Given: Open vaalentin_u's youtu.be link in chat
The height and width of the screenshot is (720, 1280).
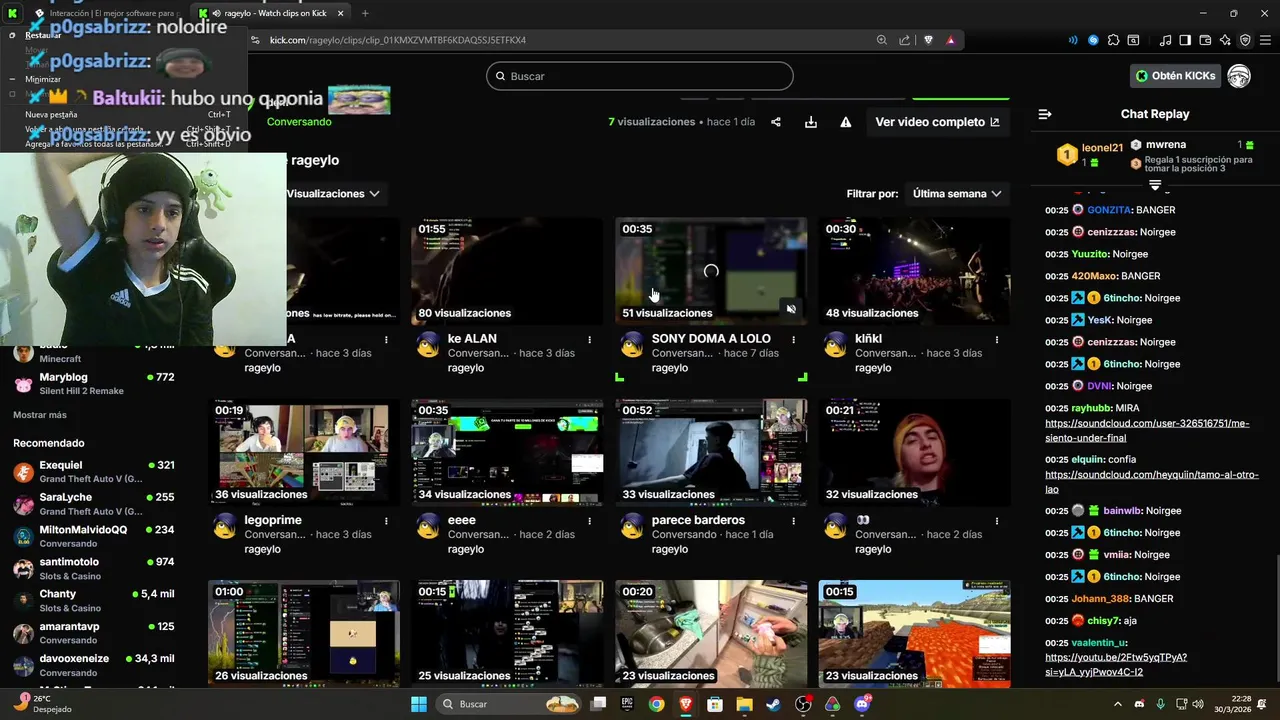Looking at the screenshot, I should 1116,665.
